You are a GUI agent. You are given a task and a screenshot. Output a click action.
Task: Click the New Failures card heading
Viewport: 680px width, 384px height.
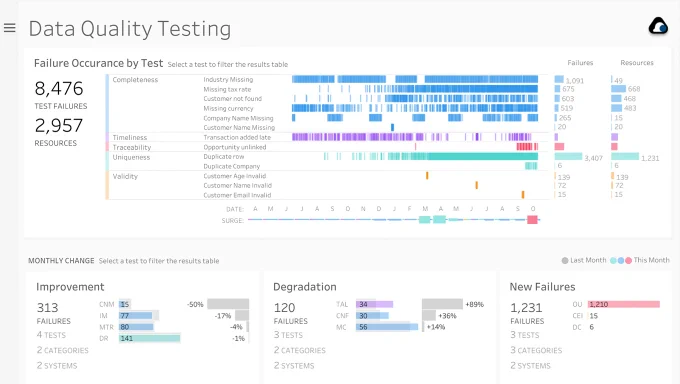click(x=543, y=287)
